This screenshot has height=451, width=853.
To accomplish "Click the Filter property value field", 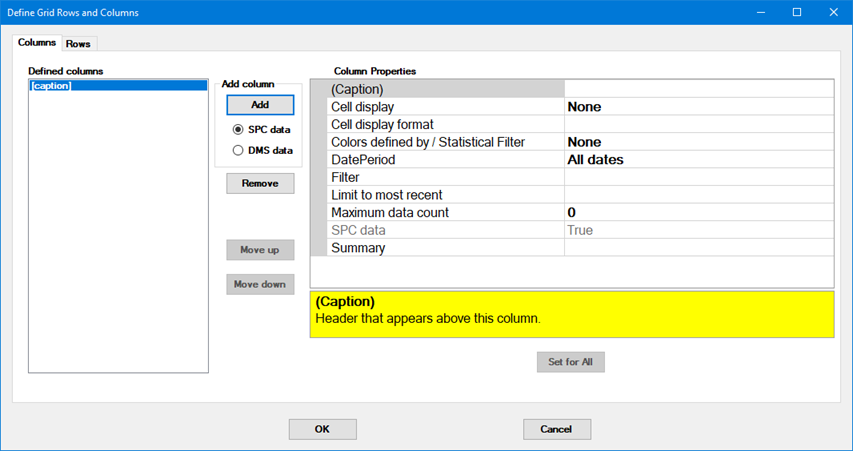I will click(x=697, y=177).
